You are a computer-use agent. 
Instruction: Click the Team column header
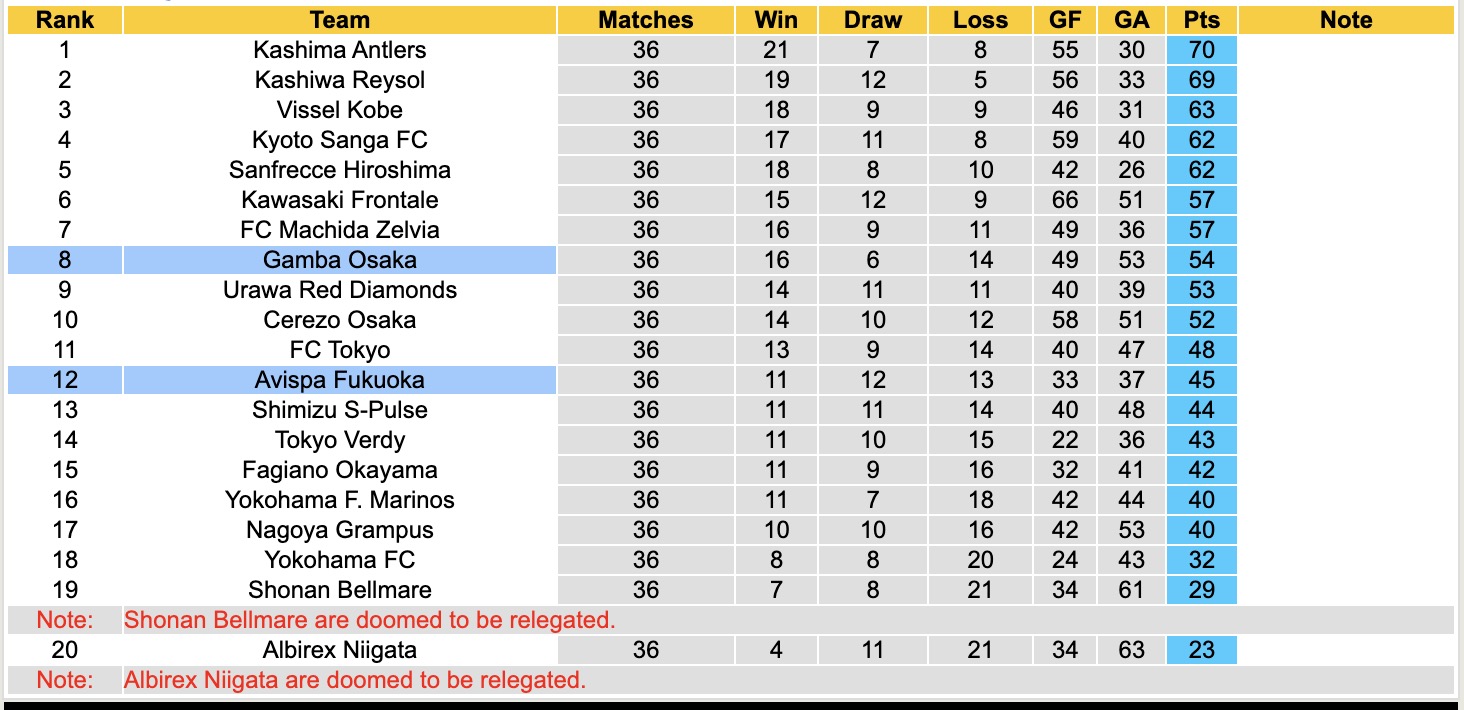pos(340,20)
